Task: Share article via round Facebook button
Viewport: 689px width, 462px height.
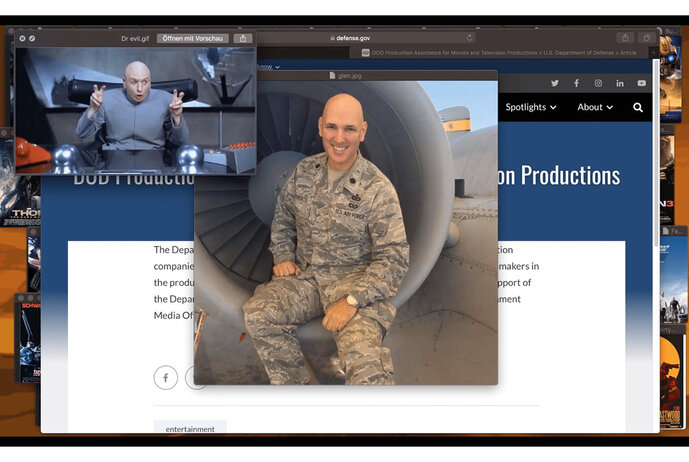Action: pyautogui.click(x=165, y=377)
